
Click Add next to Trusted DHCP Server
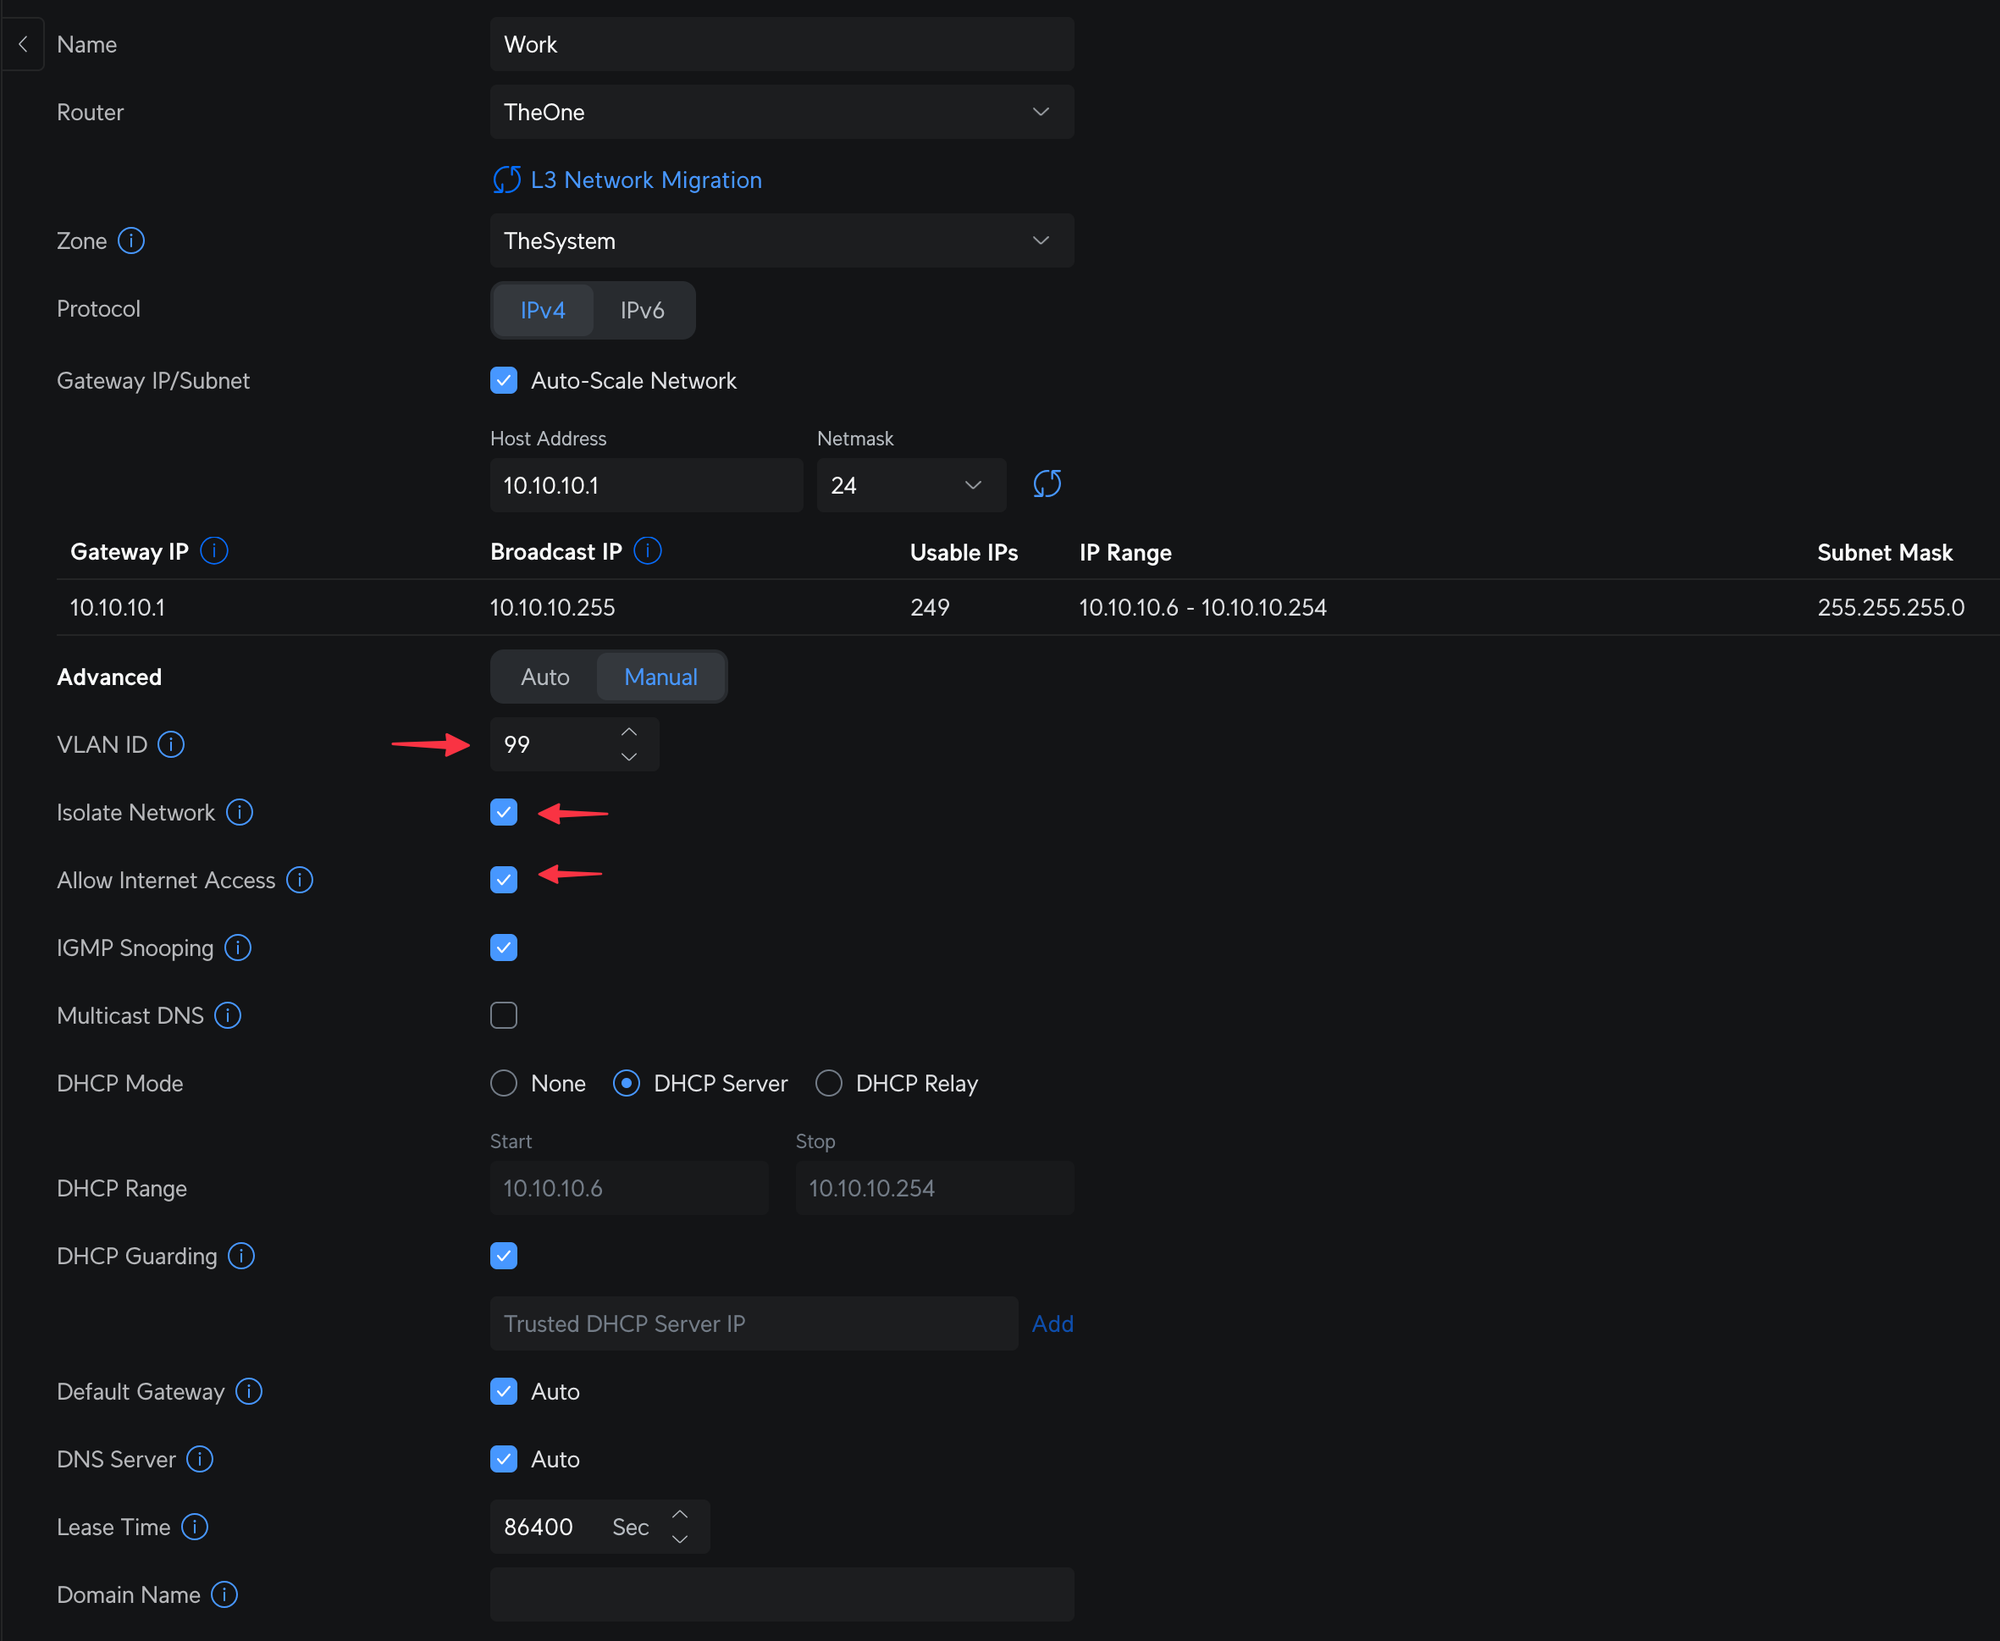pos(1052,1324)
